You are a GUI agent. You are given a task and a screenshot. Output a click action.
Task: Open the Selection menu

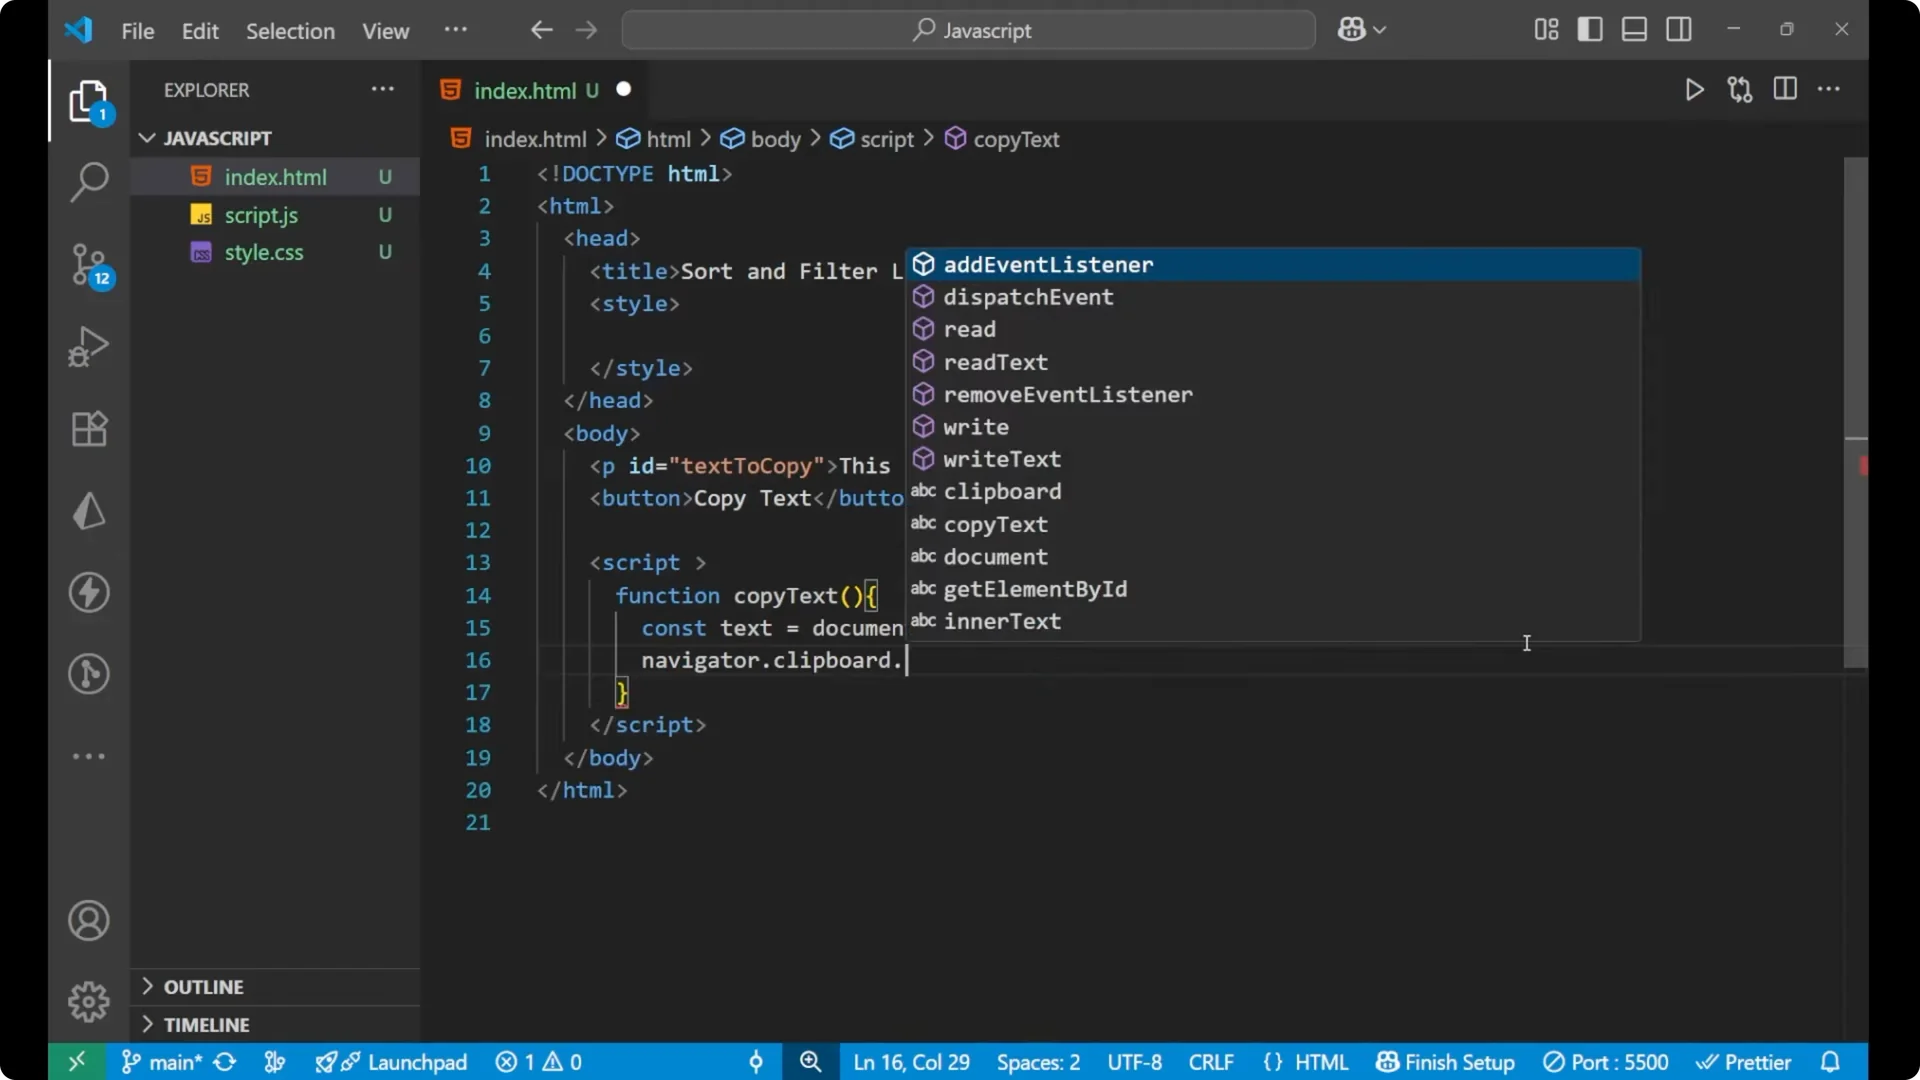pyautogui.click(x=290, y=31)
